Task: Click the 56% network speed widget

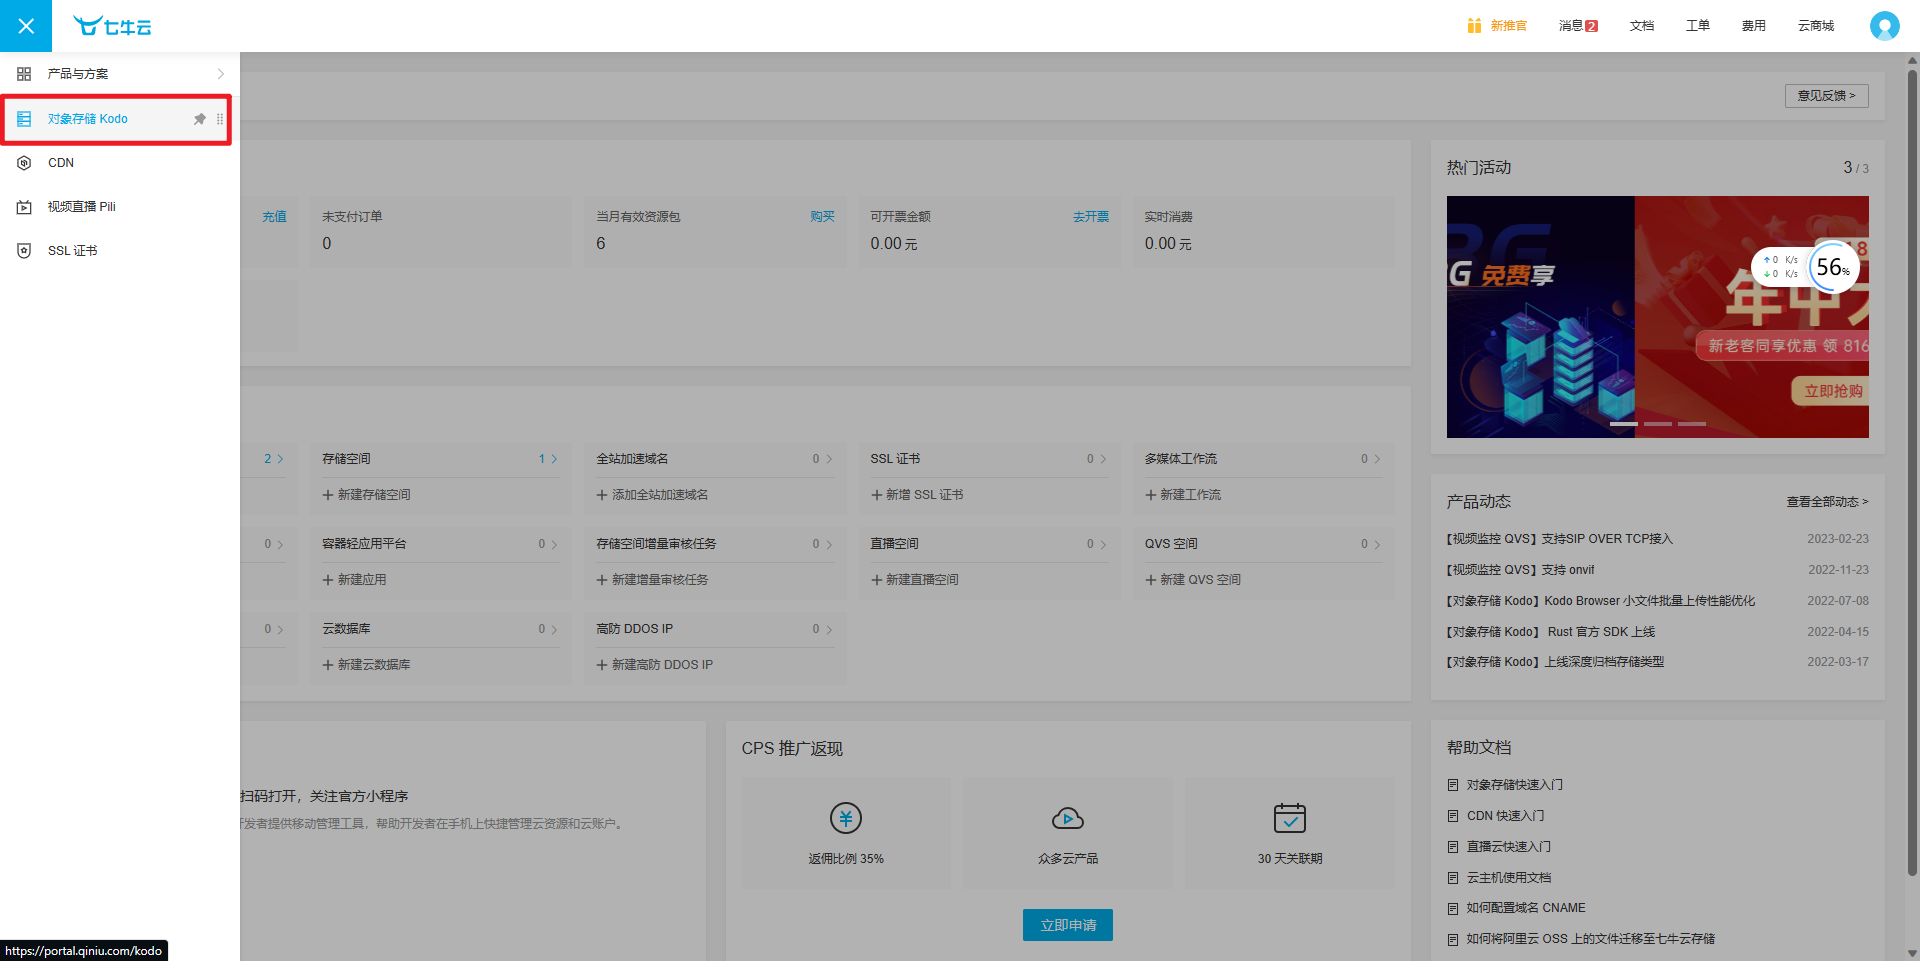Action: point(1806,267)
